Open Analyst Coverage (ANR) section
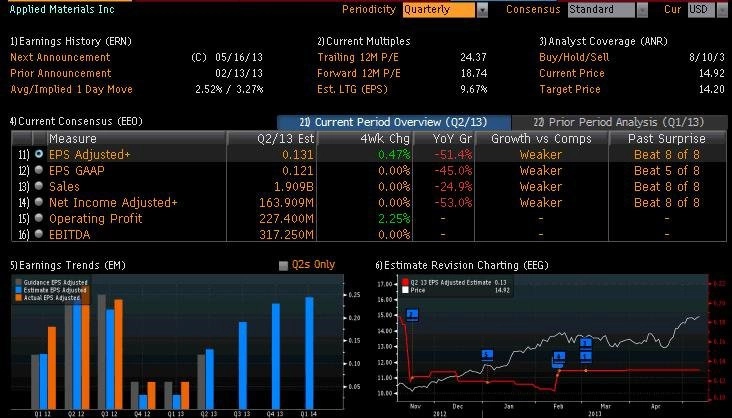732x418 pixels. pos(603,41)
